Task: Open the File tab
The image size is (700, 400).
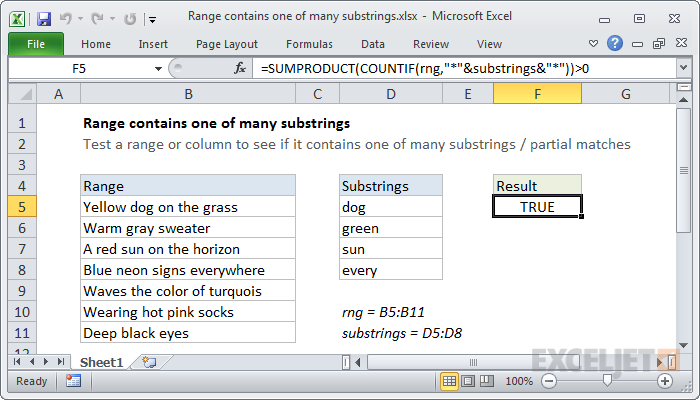Action: (36, 44)
